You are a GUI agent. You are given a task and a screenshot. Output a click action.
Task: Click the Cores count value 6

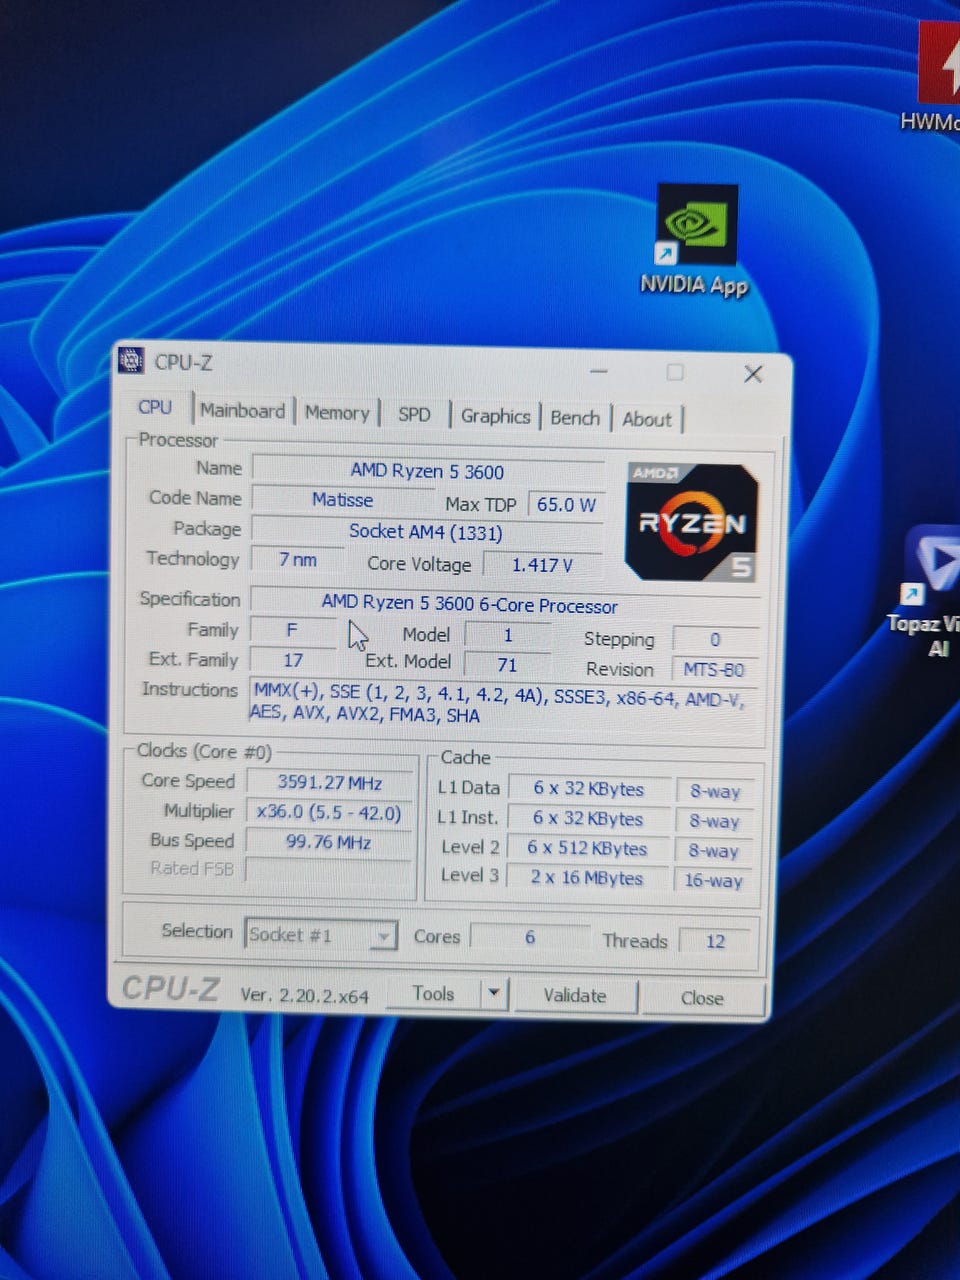pos(529,937)
